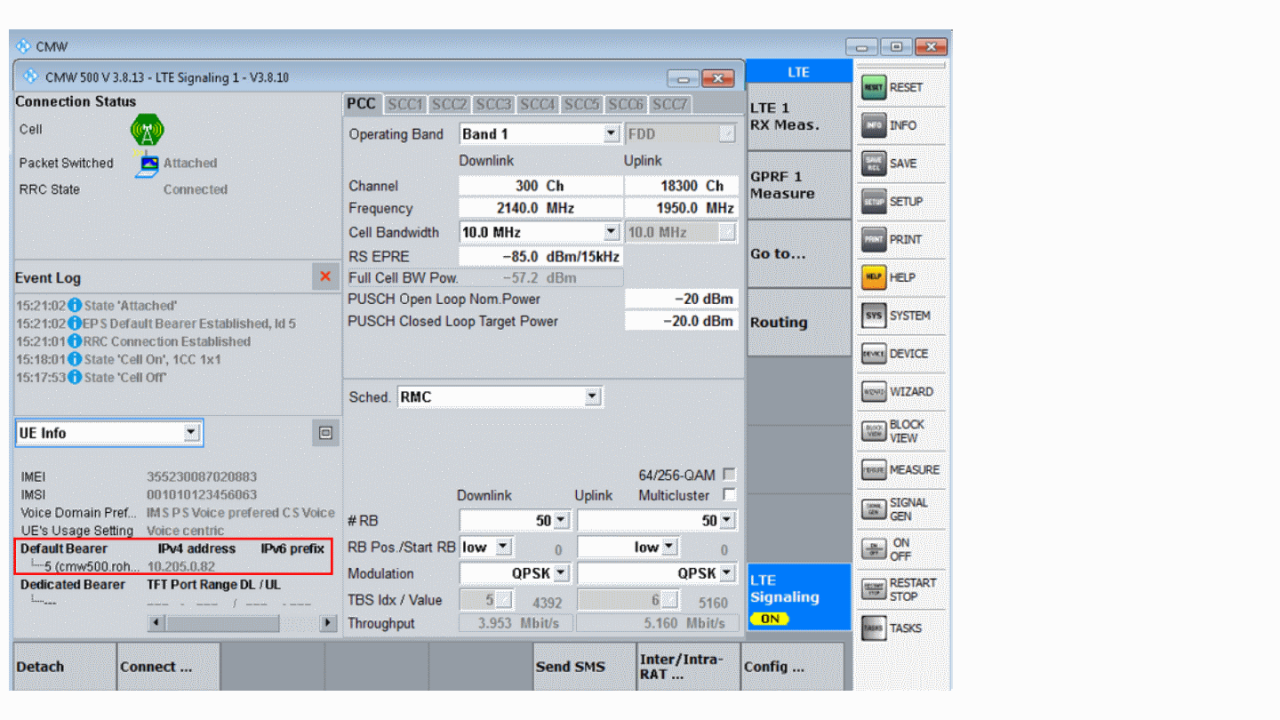Image resolution: width=1280 pixels, height=720 pixels.
Task: Open the uplink Modulation QPSK dropdown
Action: (x=727, y=573)
